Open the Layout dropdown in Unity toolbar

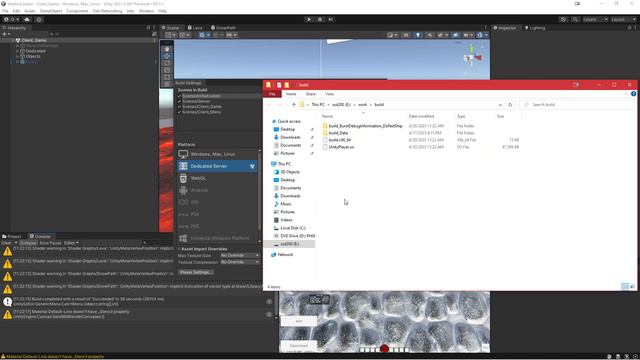[x=623, y=19]
